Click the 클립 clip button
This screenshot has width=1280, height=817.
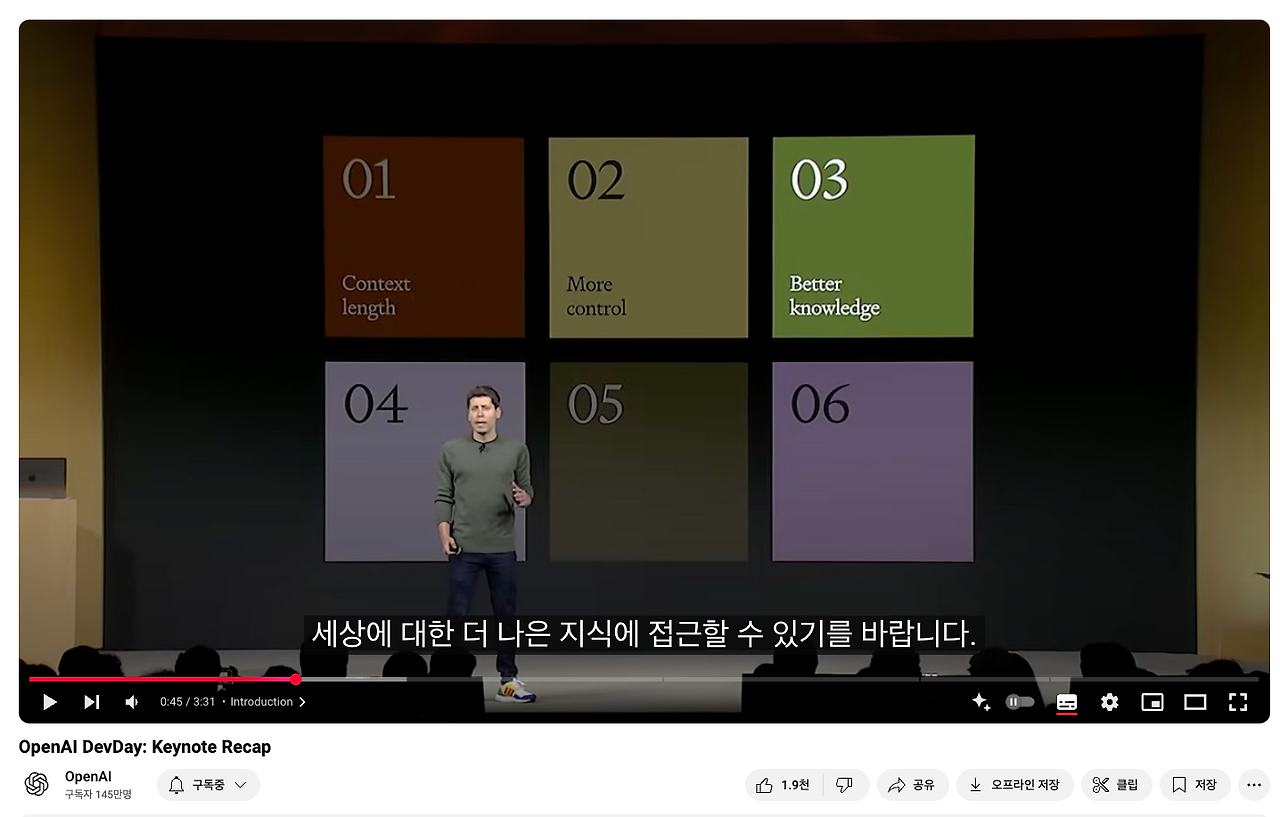click(1116, 785)
